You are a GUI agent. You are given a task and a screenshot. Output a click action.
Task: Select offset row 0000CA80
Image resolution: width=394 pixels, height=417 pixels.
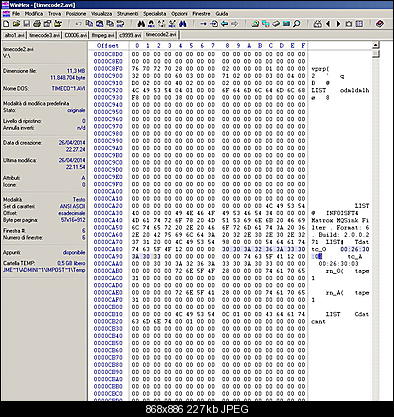click(108, 249)
